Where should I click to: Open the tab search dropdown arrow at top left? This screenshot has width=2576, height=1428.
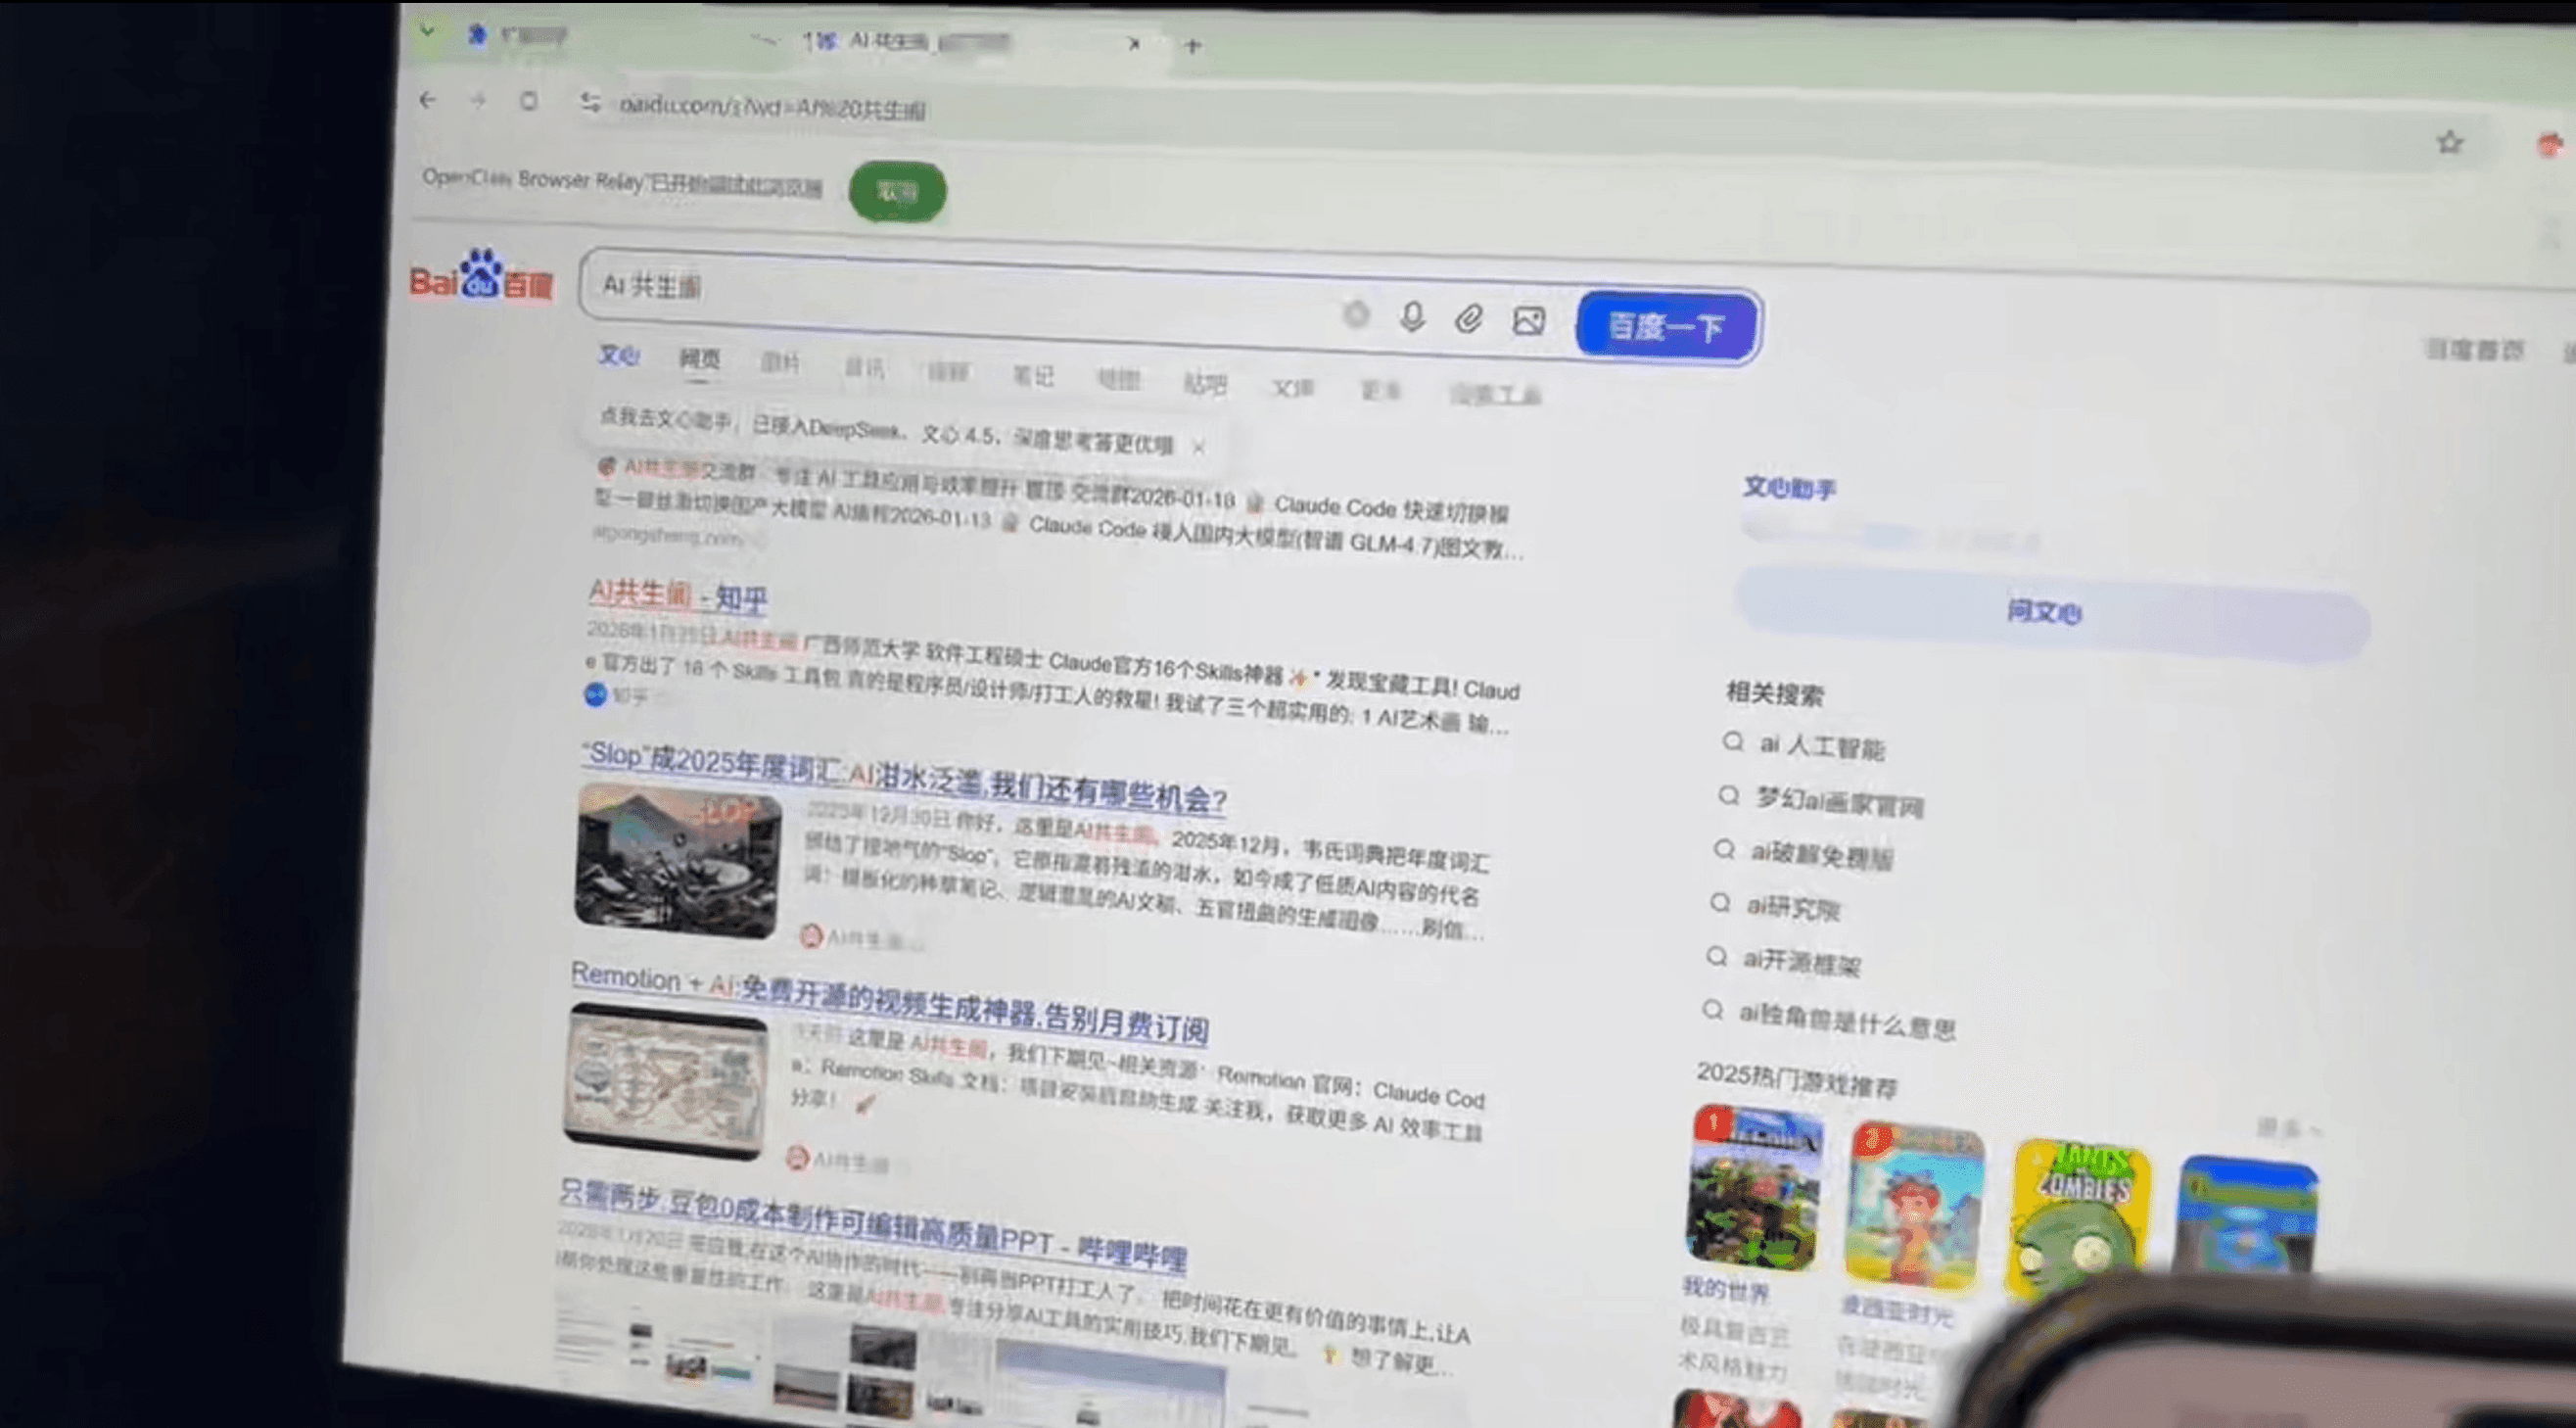(x=427, y=31)
